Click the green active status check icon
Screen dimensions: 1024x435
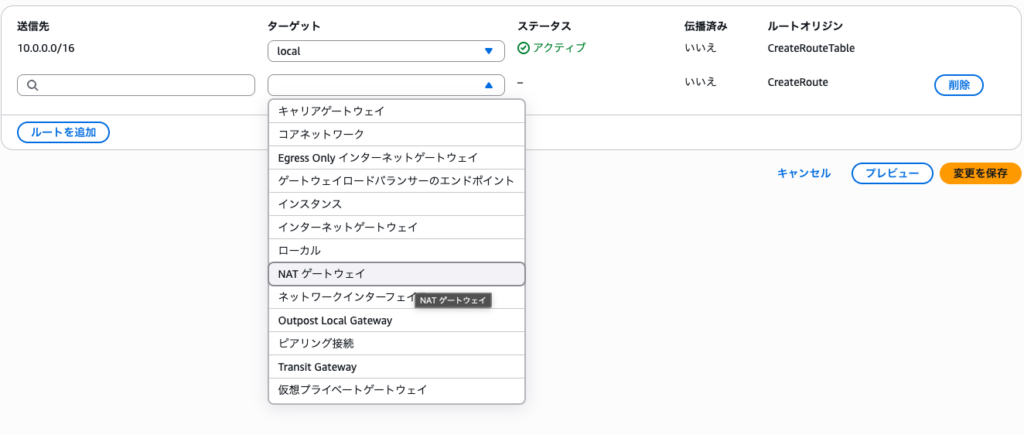[x=524, y=48]
